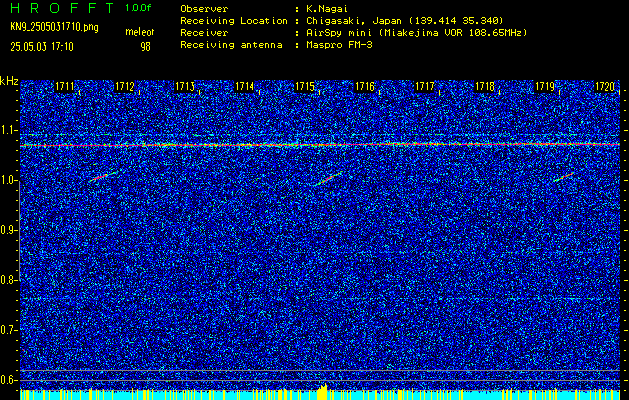
Task: Click the yellow peak in the bottom intensity bar
Action: tap(322, 392)
